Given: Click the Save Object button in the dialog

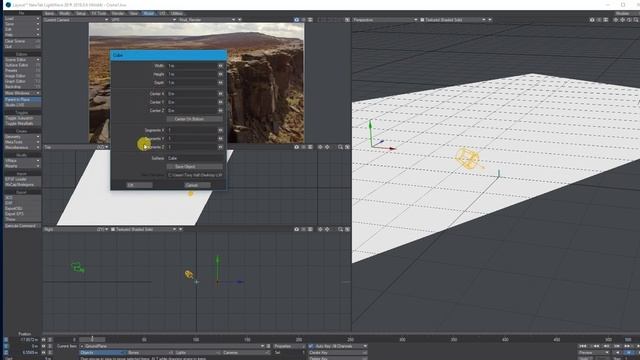Looking at the screenshot, I should [x=195, y=167].
